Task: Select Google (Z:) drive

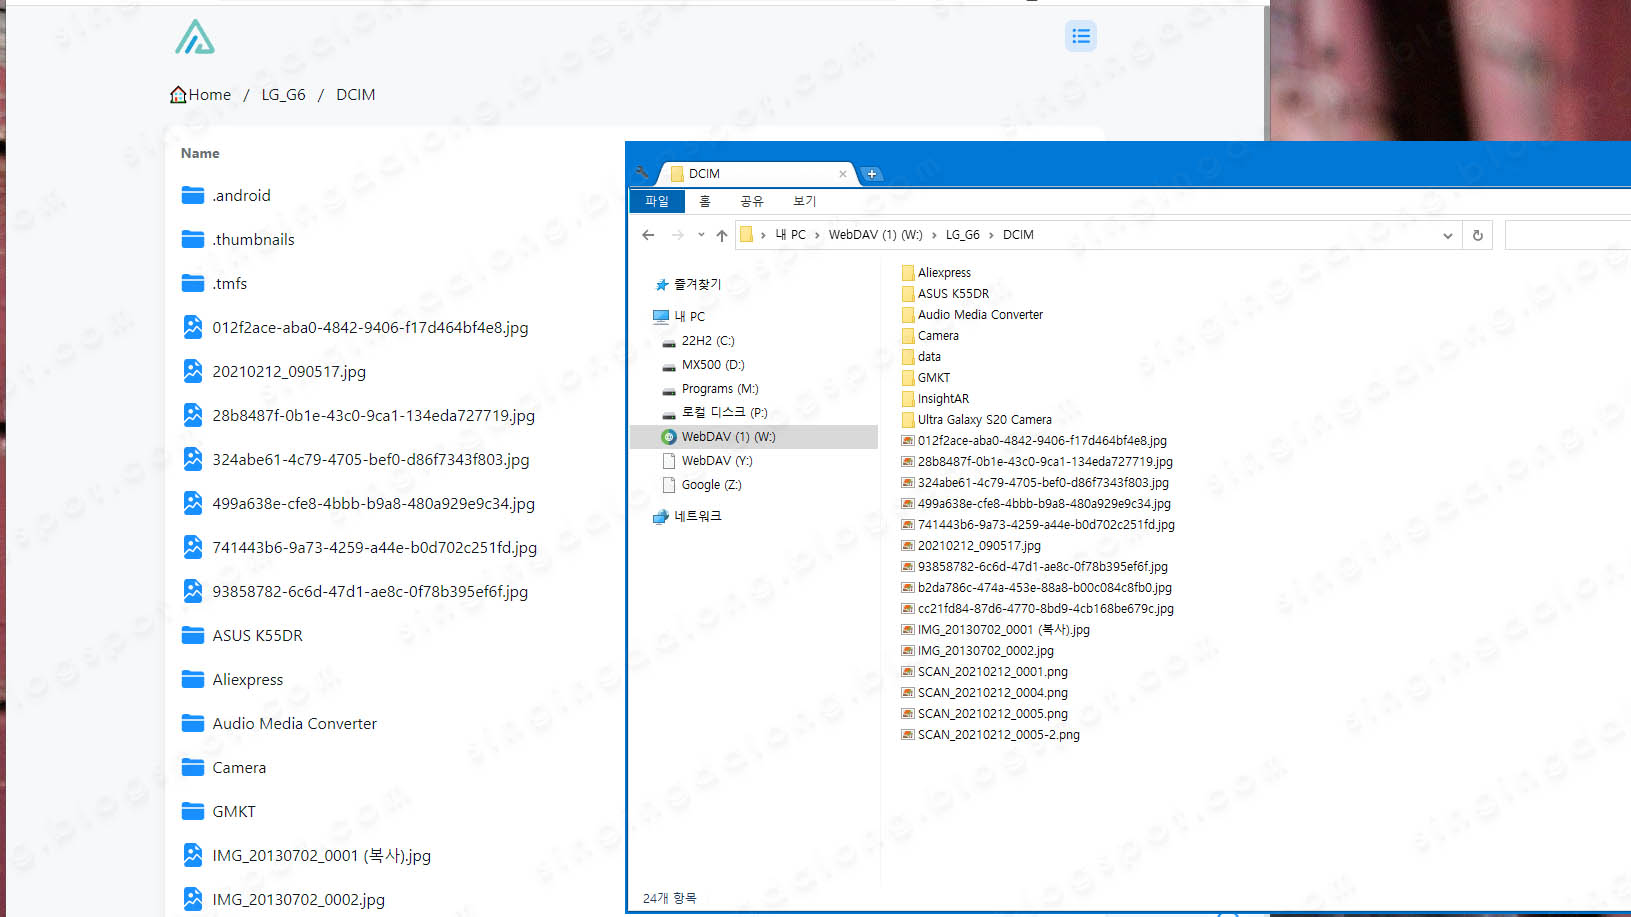Action: (x=711, y=485)
